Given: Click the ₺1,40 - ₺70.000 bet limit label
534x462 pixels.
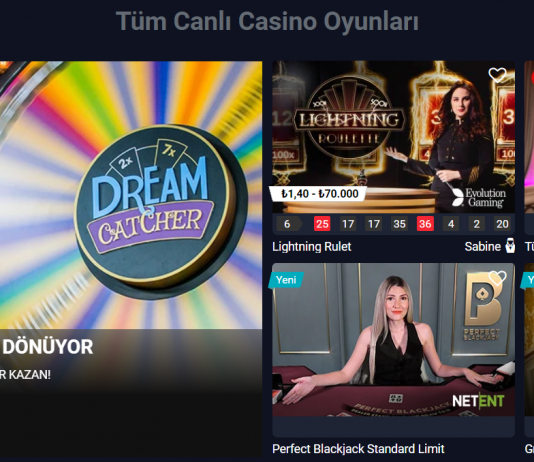Looking at the screenshot, I should click(x=318, y=194).
